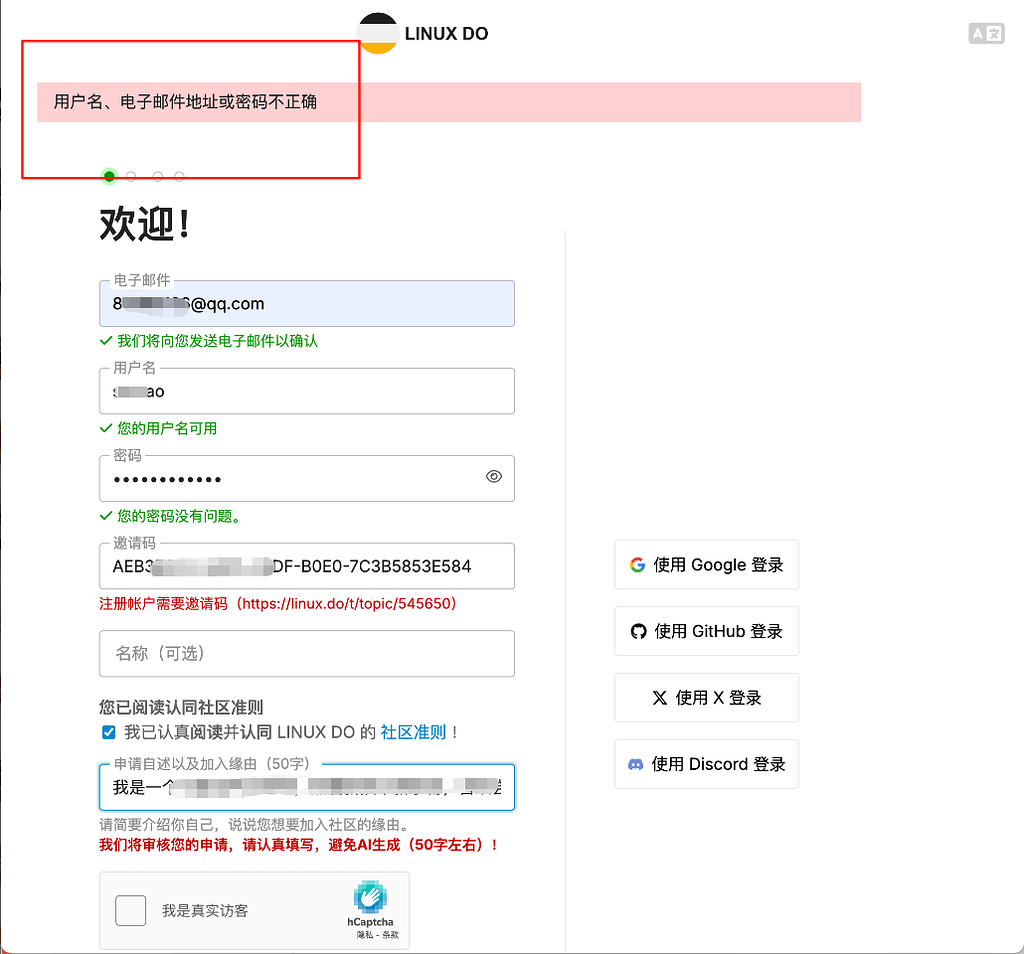Viewport: 1024px width, 954px height.
Task: Focus the 用户名 input field
Action: (307, 391)
